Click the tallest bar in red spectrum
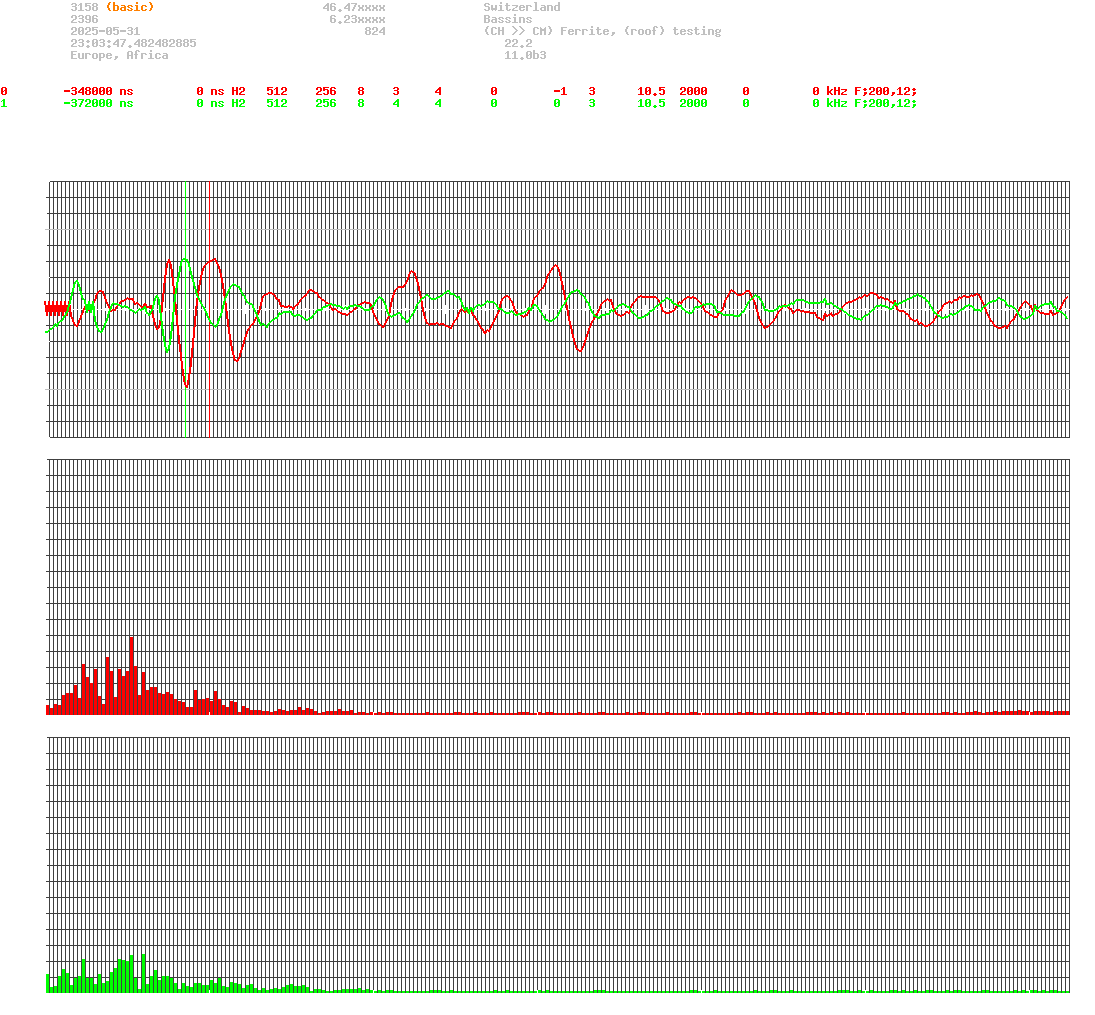Screen dimensions: 1095x1015 tap(131, 676)
